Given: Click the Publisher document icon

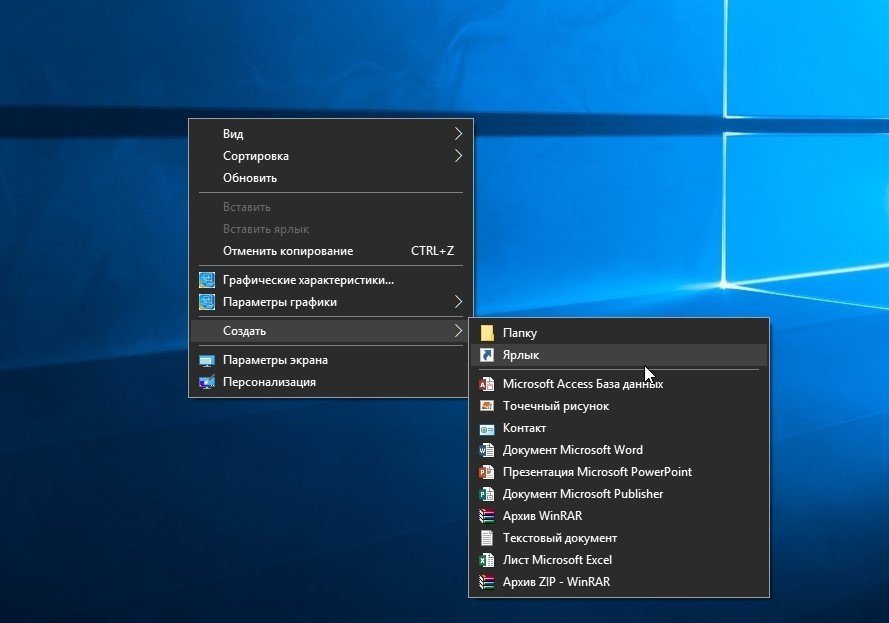Looking at the screenshot, I should (x=487, y=494).
